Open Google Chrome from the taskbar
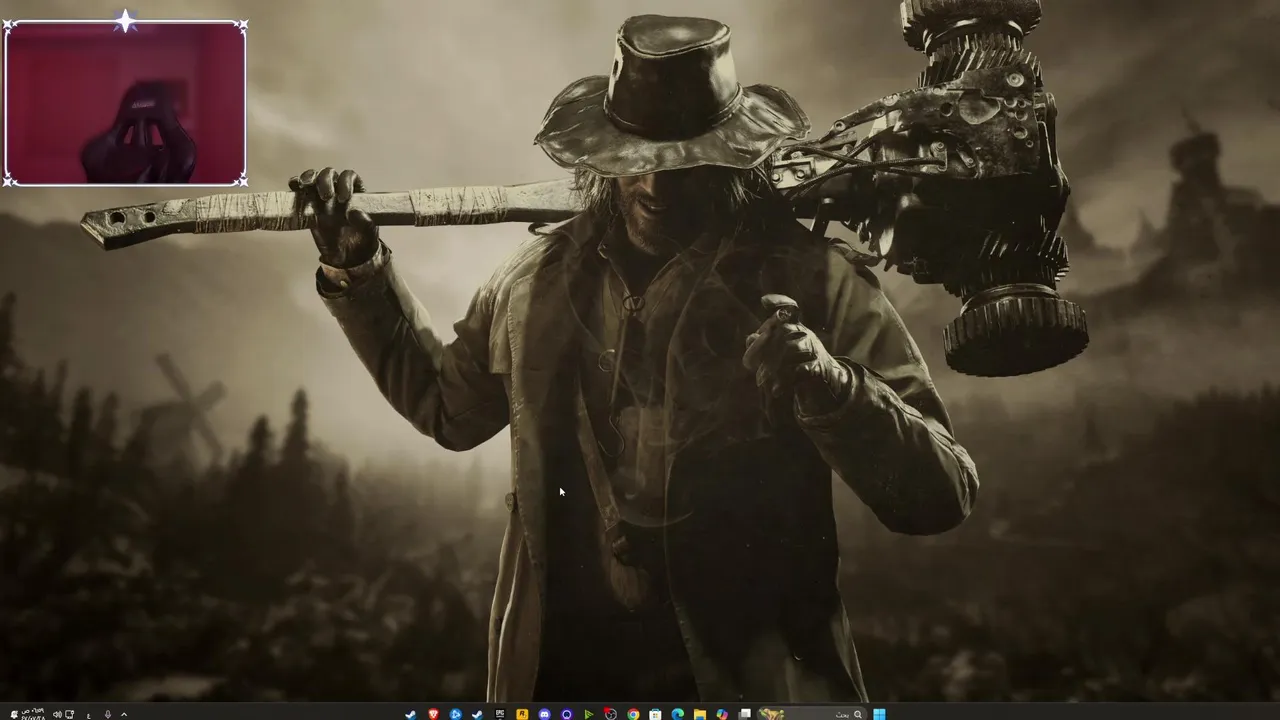1280x720 pixels. click(633, 714)
